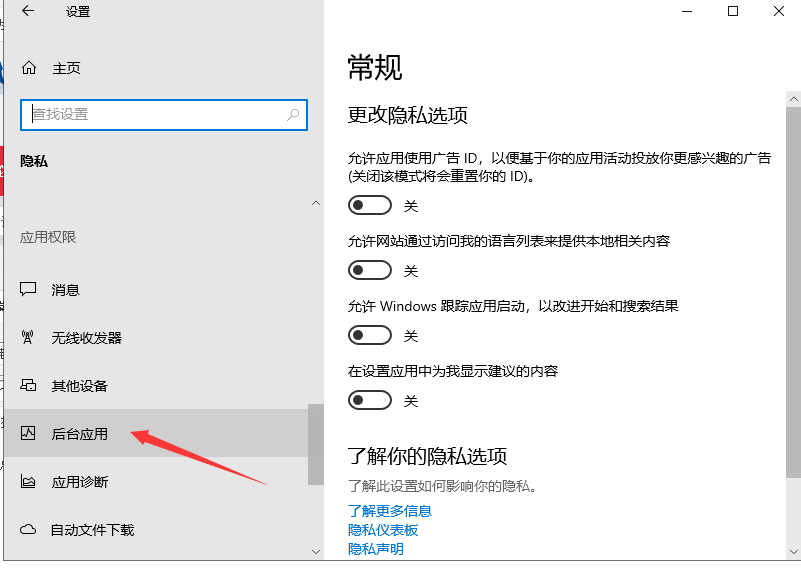The height and width of the screenshot is (578, 801).
Task: Click main pane scrollbar up arrow
Action: pyautogui.click(x=792, y=99)
